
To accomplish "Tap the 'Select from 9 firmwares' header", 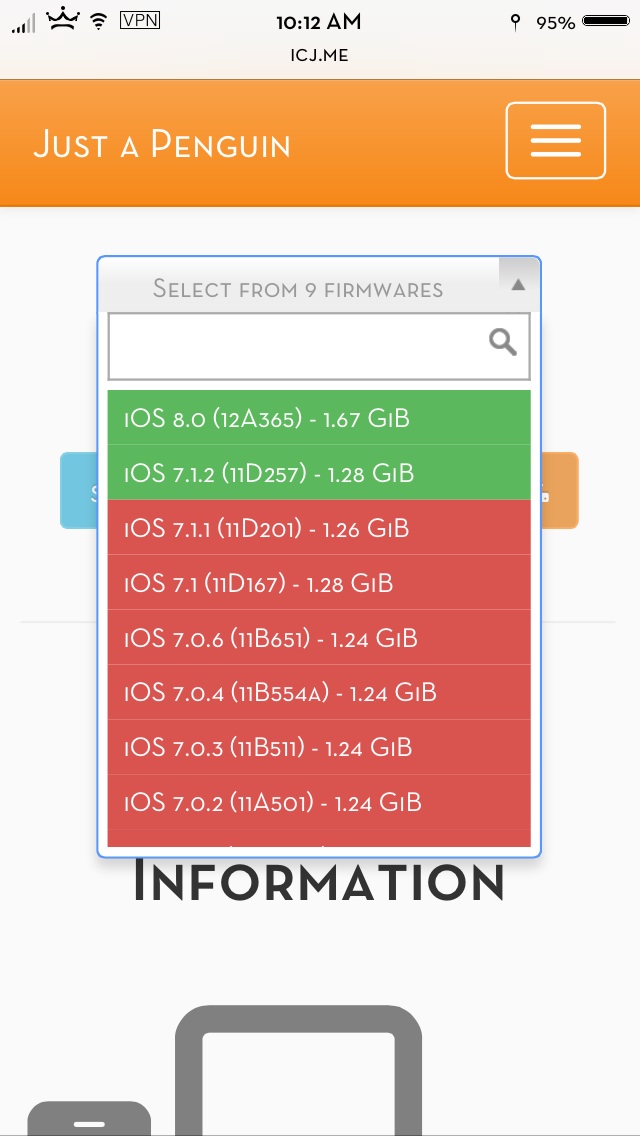I will pyautogui.click(x=298, y=289).
